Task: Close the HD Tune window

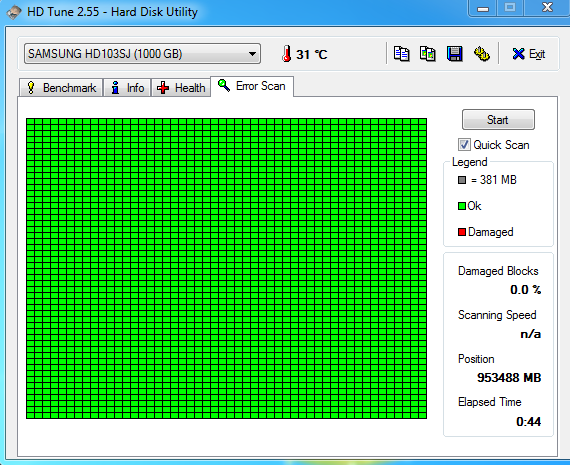Action: [x=547, y=7]
